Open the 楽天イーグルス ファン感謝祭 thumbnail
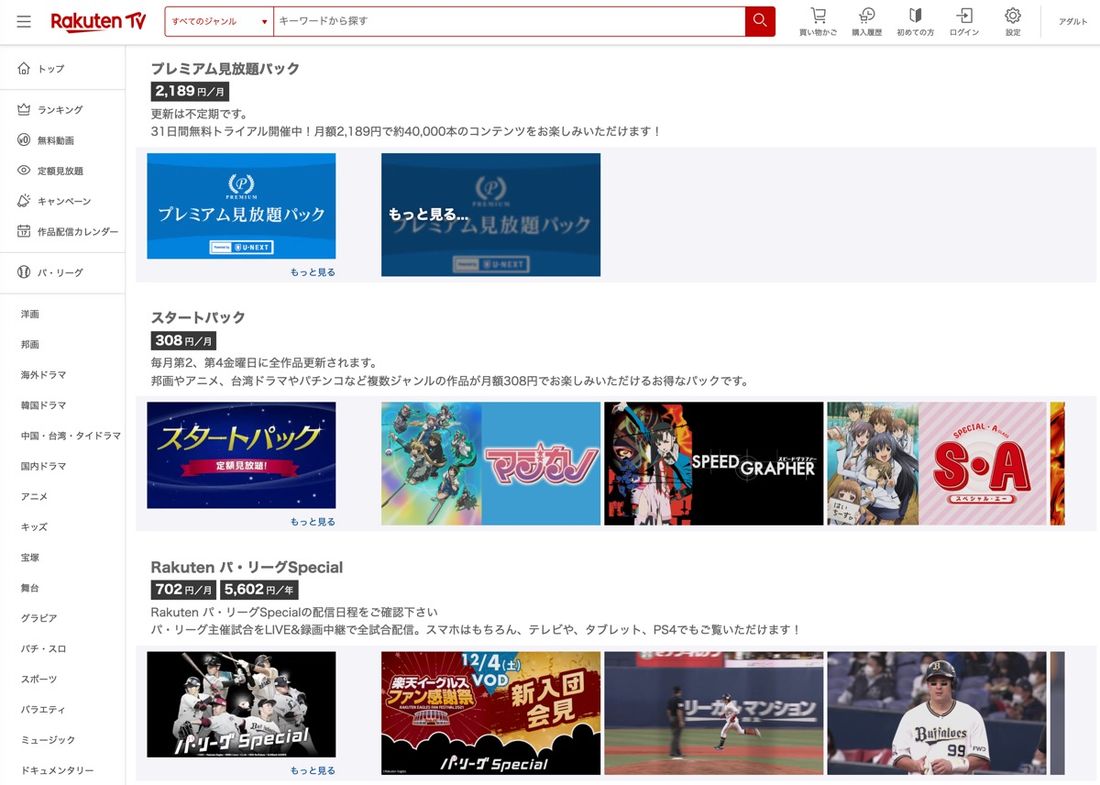The height and width of the screenshot is (785, 1100). [x=490, y=713]
